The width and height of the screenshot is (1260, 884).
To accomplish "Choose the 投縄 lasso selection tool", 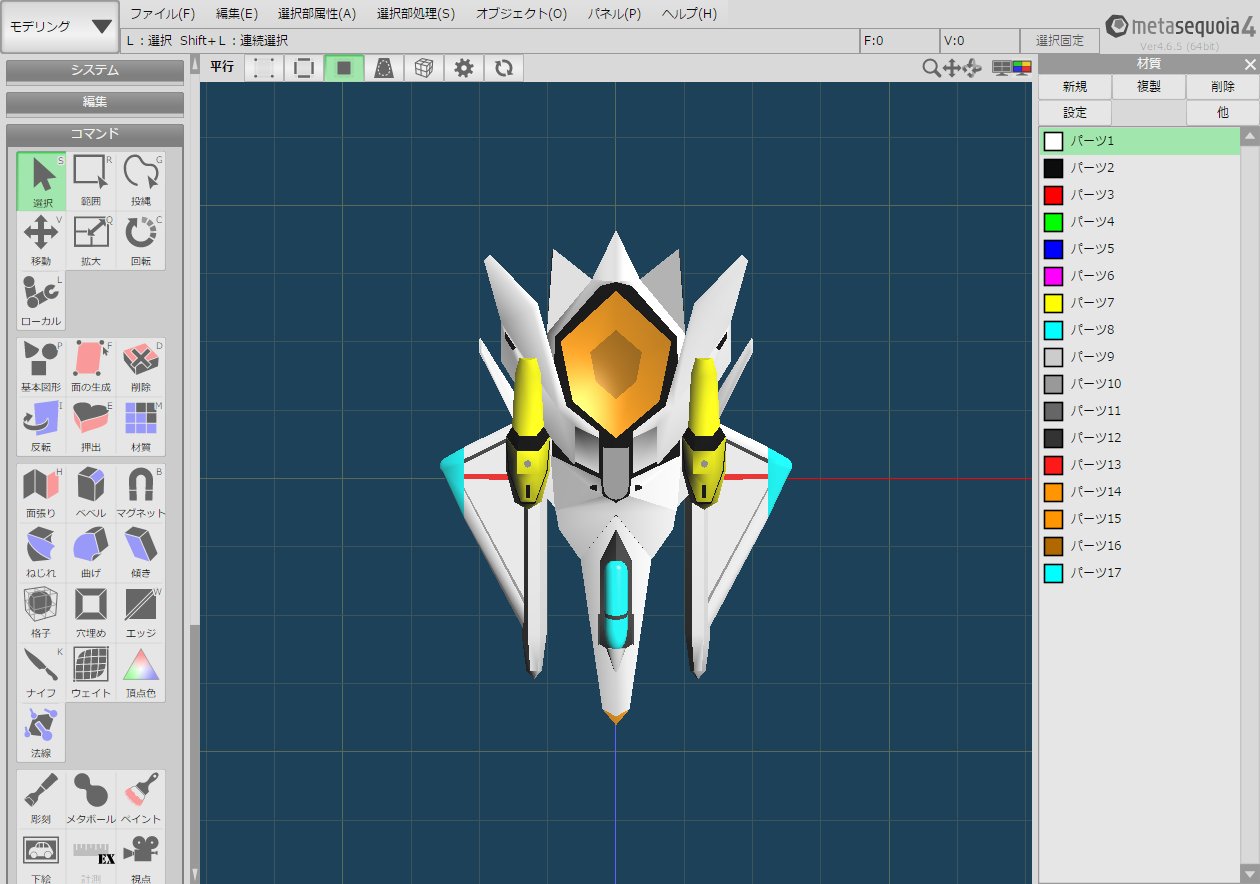I will coord(141,181).
